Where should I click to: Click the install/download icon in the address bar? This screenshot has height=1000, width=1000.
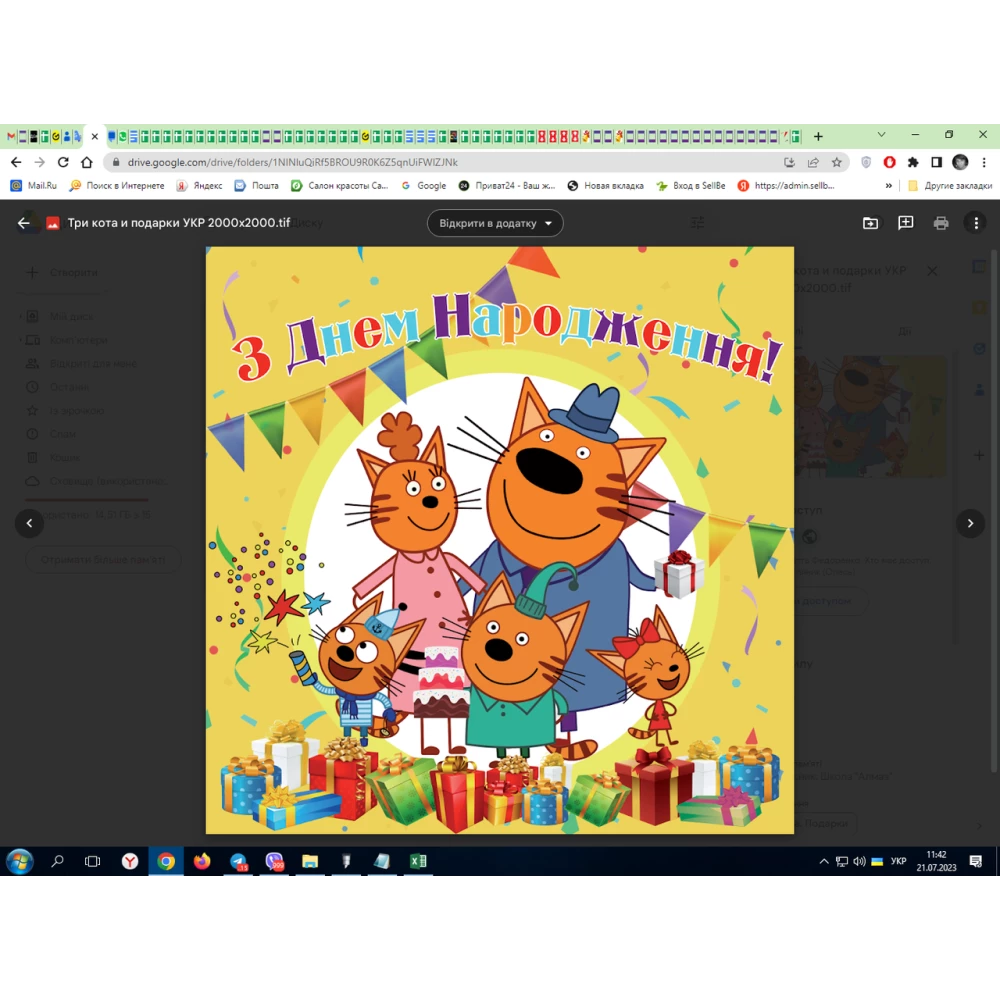790,163
